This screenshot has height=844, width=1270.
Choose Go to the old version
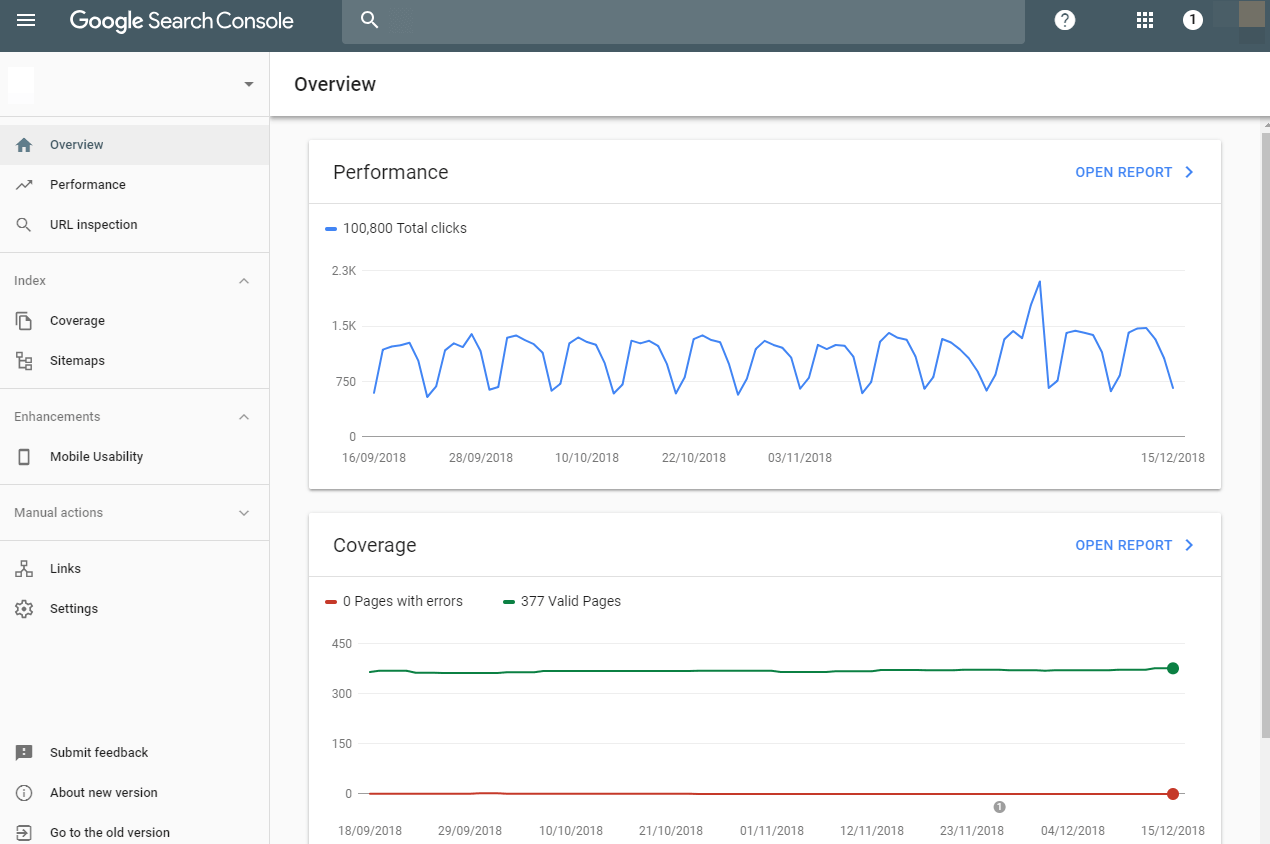tap(109, 832)
